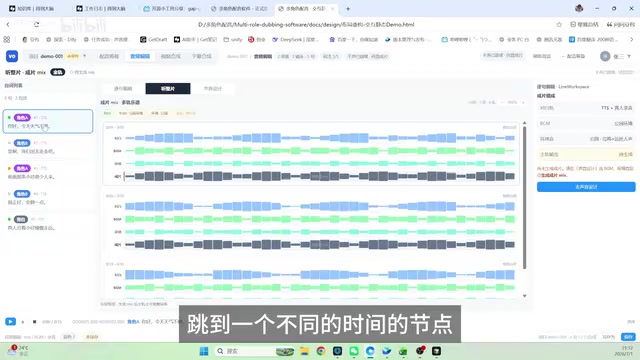Select the second 角色A line with orange dot

[x=48, y=172]
